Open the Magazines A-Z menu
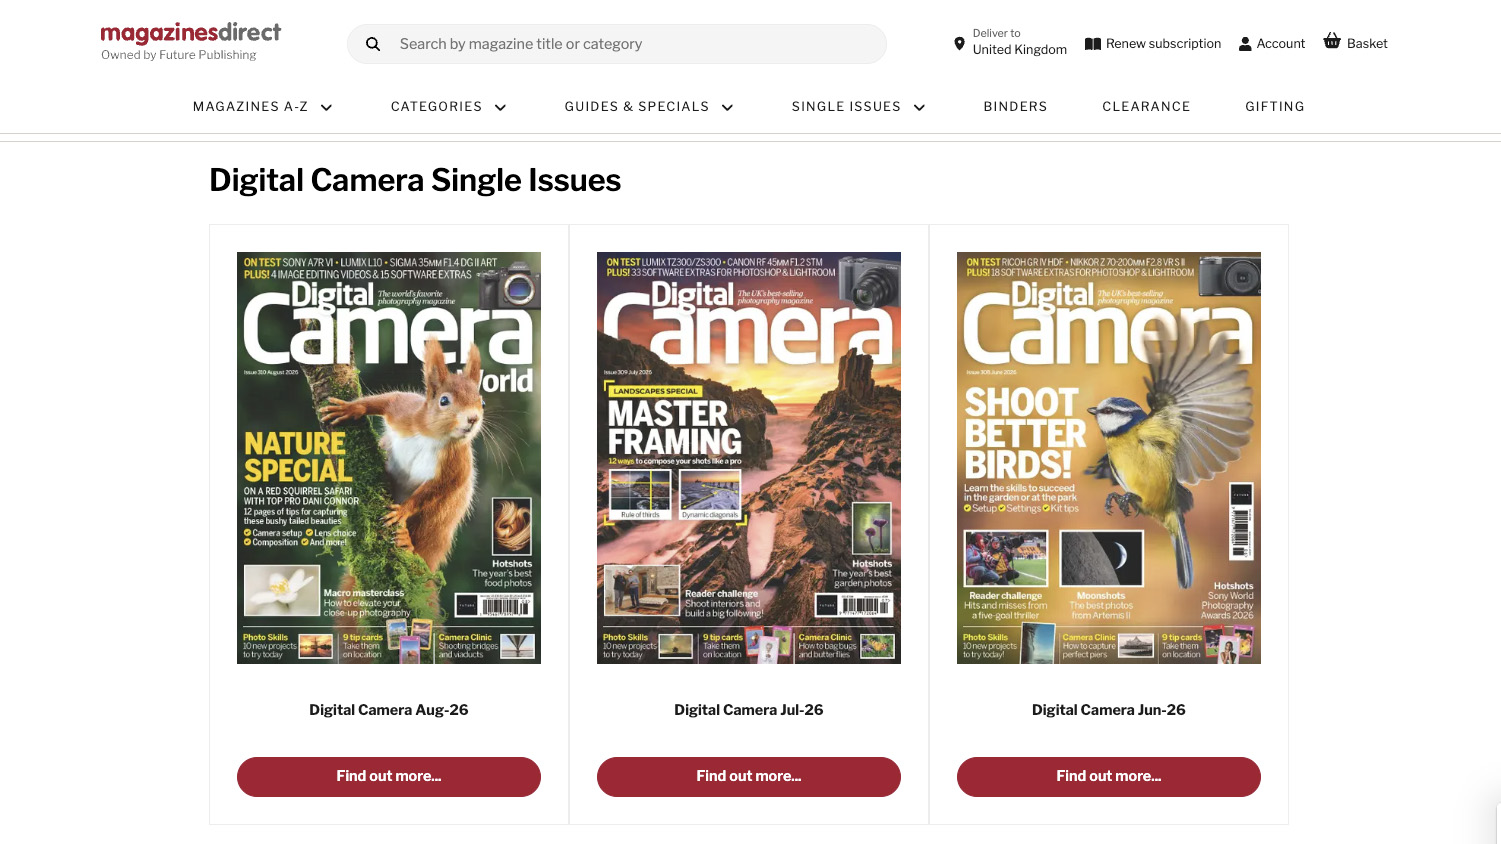Image resolution: width=1501 pixels, height=844 pixels. [250, 107]
